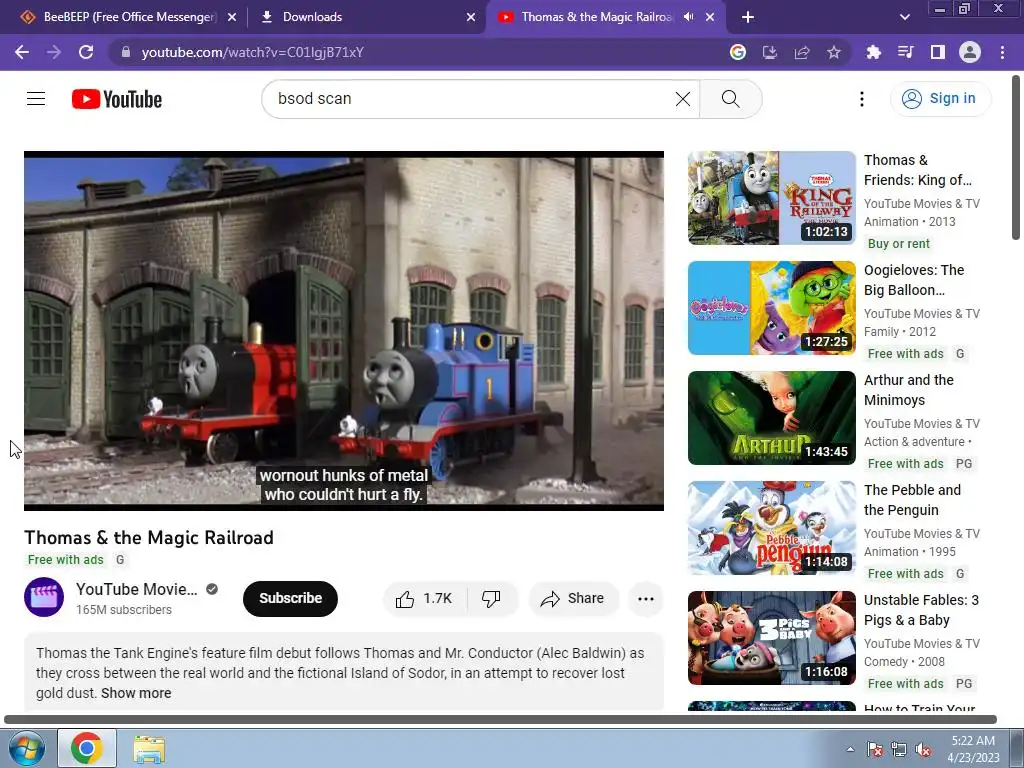The height and width of the screenshot is (768, 1024).
Task: View site lock information icon
Action: [126, 52]
